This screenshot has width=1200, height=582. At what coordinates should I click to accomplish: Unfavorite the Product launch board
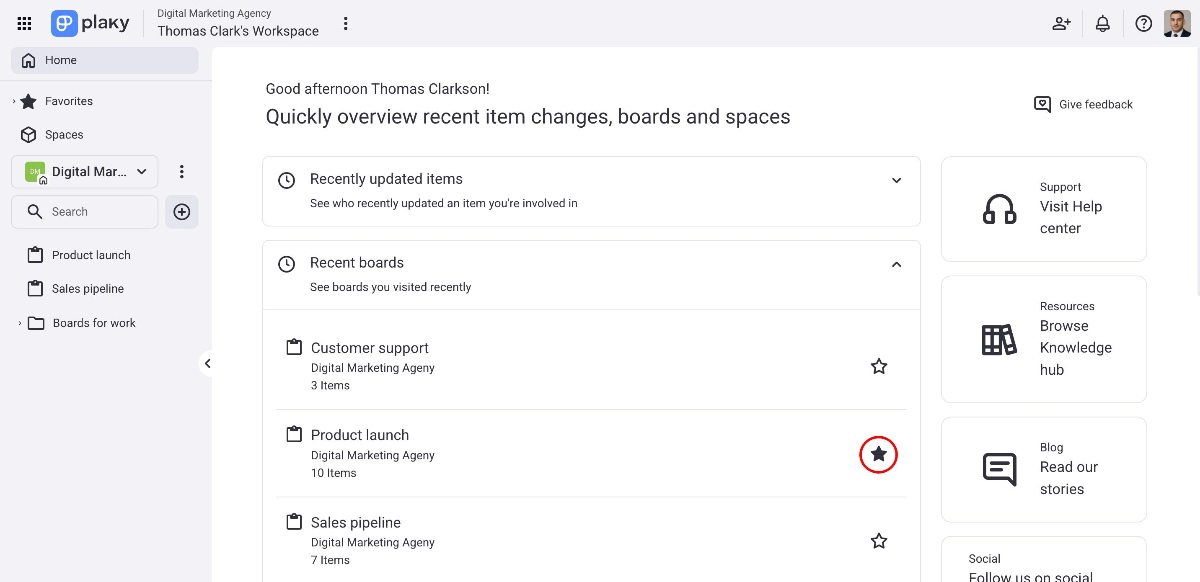pos(878,454)
